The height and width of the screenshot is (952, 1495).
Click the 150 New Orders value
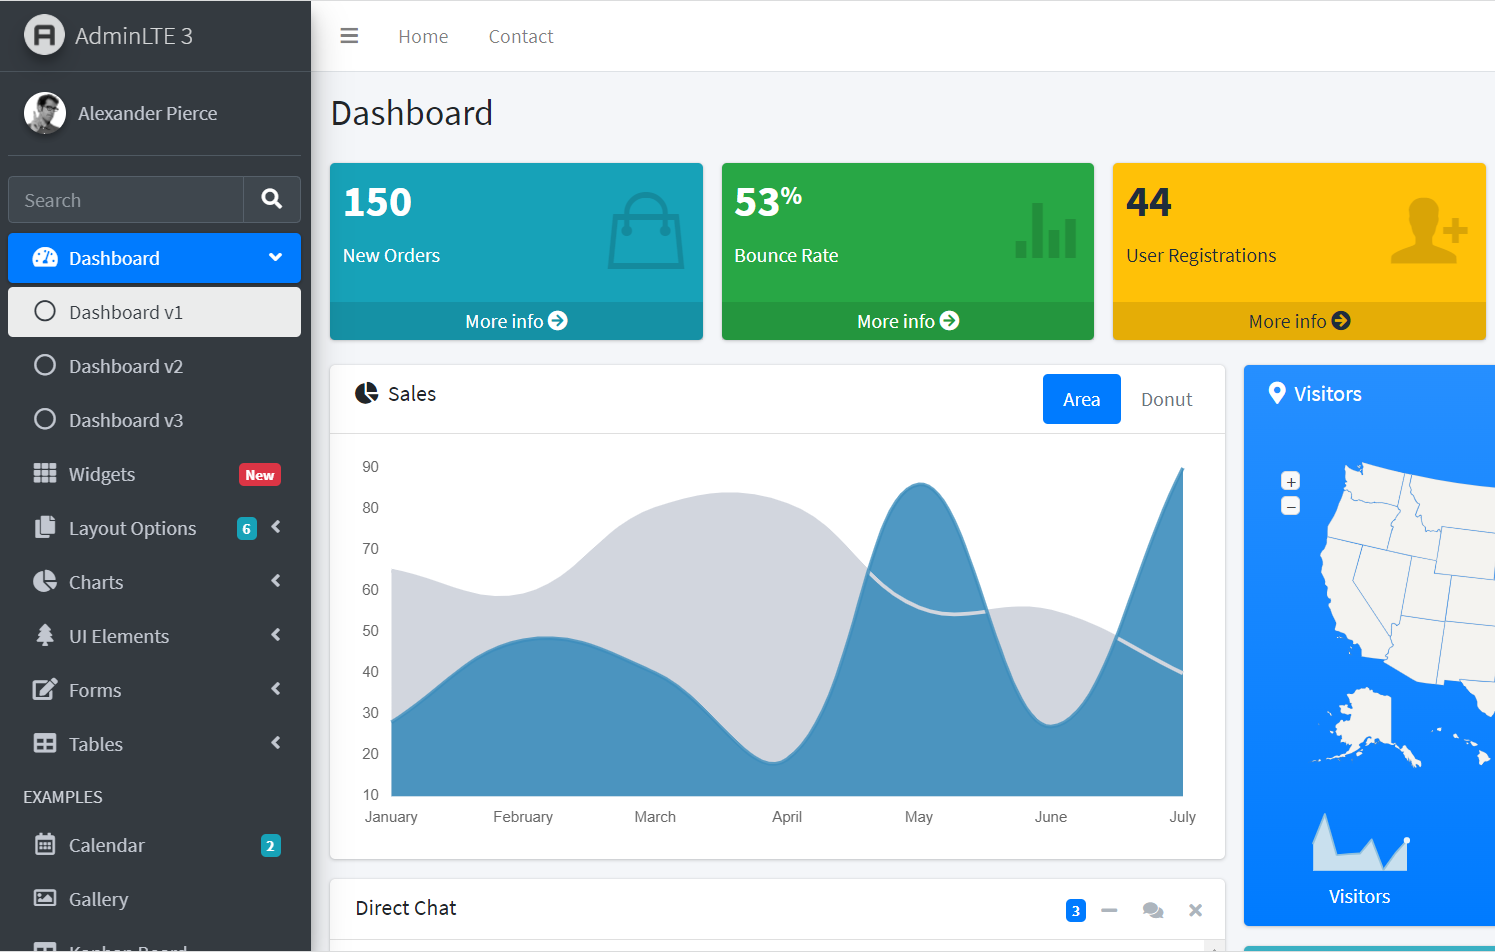click(377, 202)
